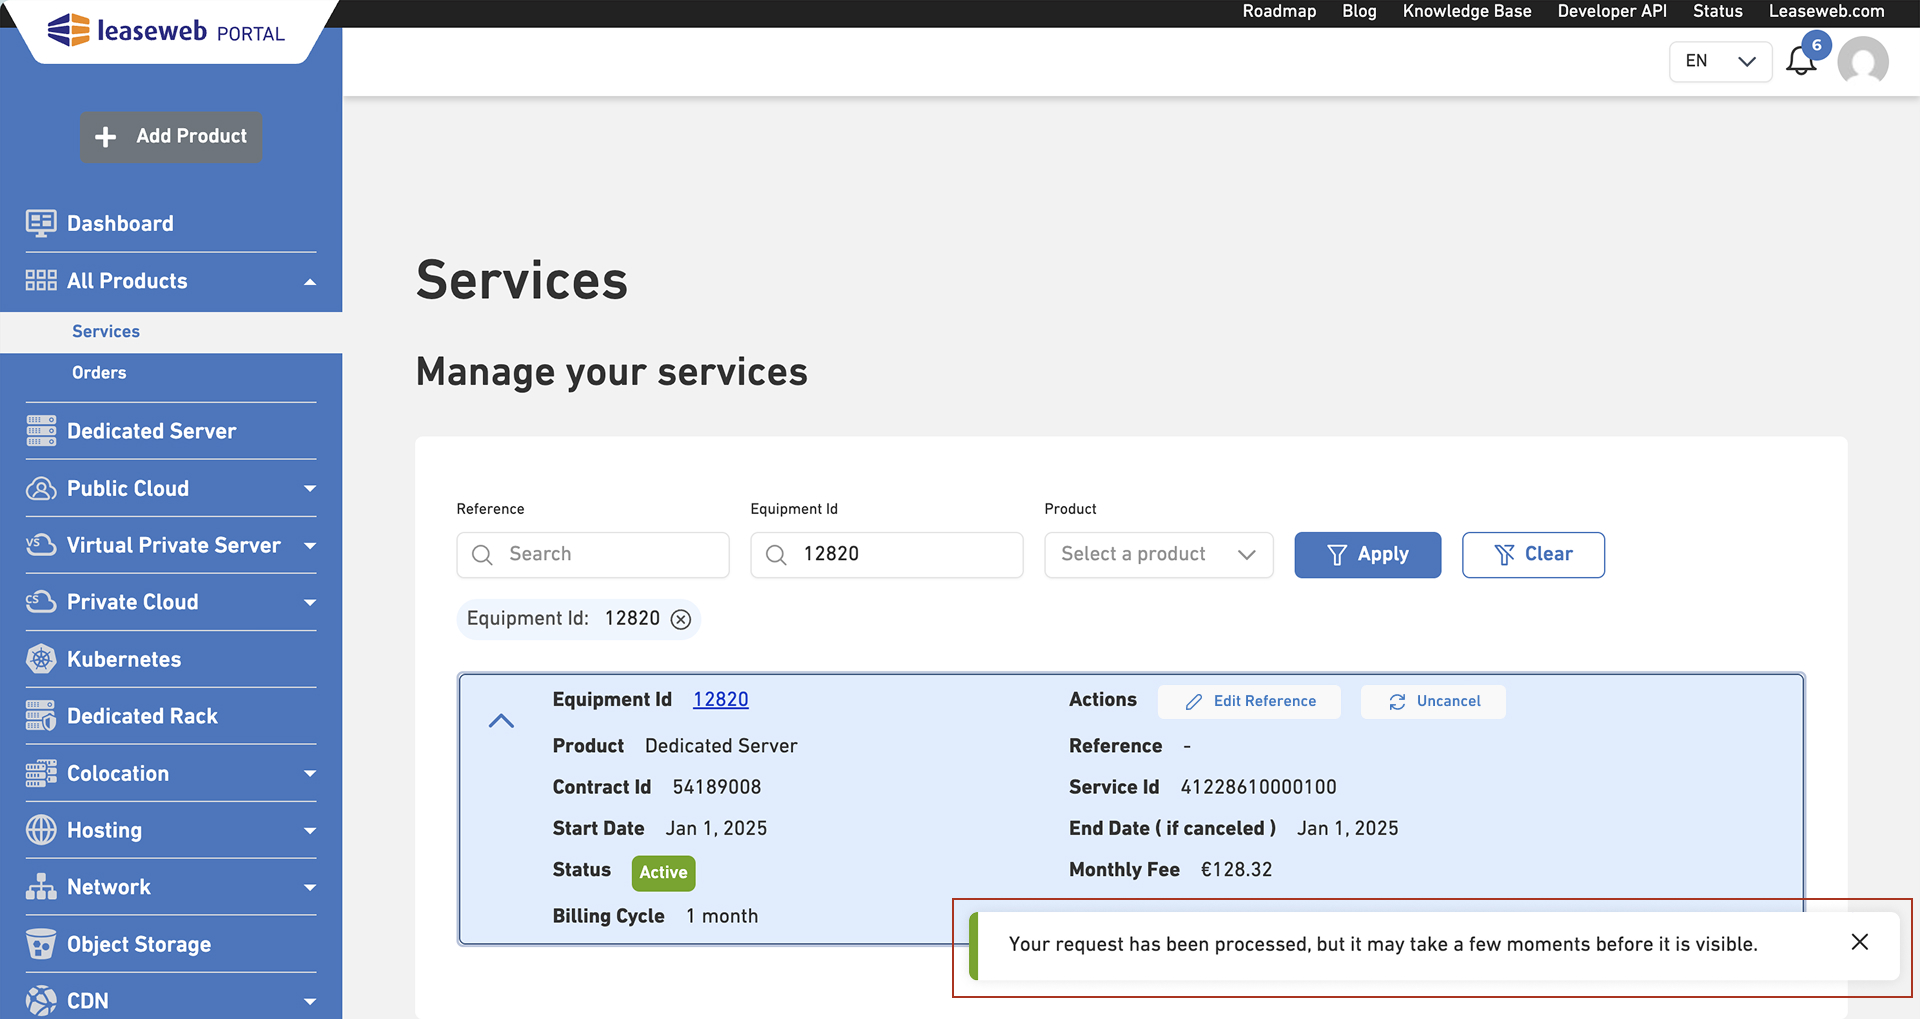Open Object Storage section

(x=139, y=944)
